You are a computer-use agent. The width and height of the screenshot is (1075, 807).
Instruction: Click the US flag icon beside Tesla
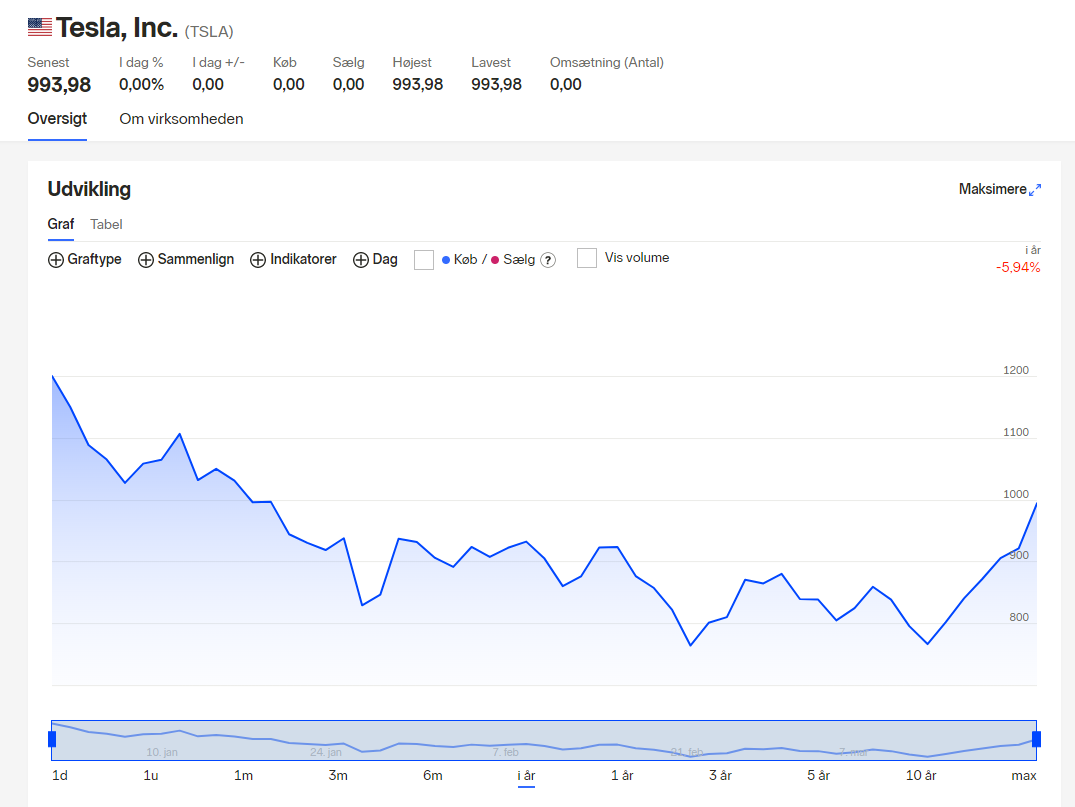coord(40,27)
